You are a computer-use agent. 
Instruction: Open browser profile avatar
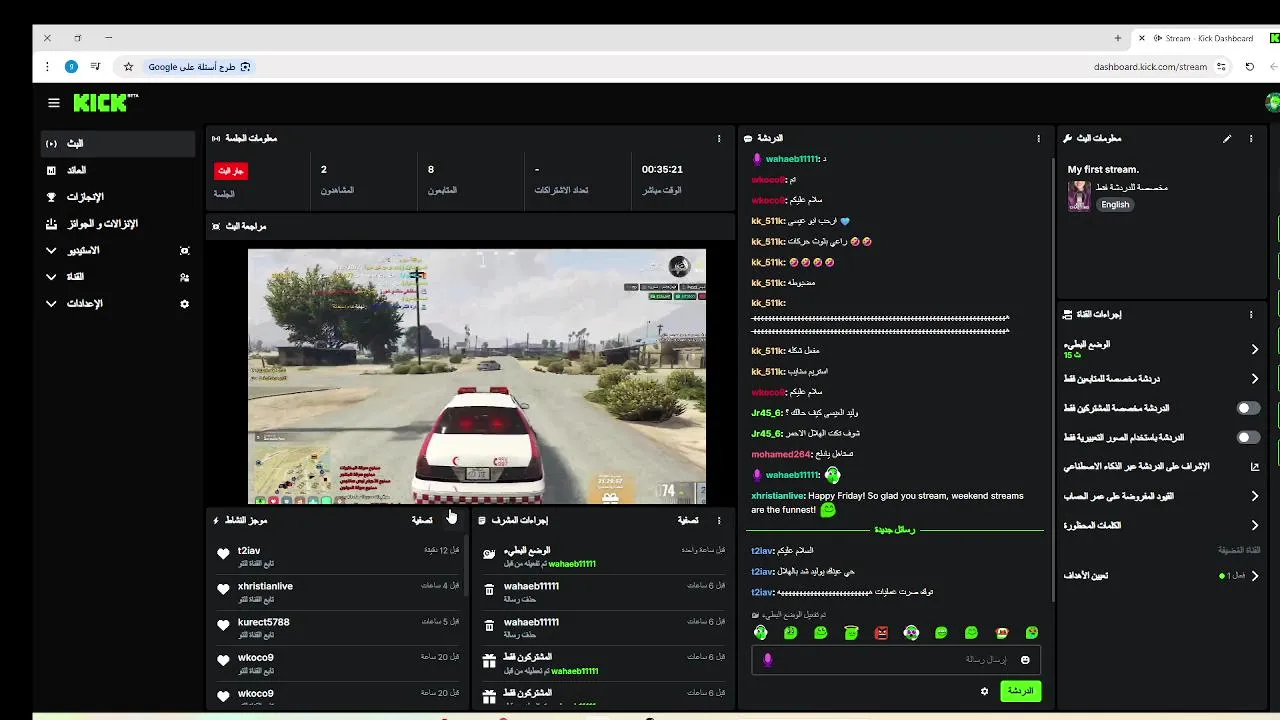coord(71,67)
